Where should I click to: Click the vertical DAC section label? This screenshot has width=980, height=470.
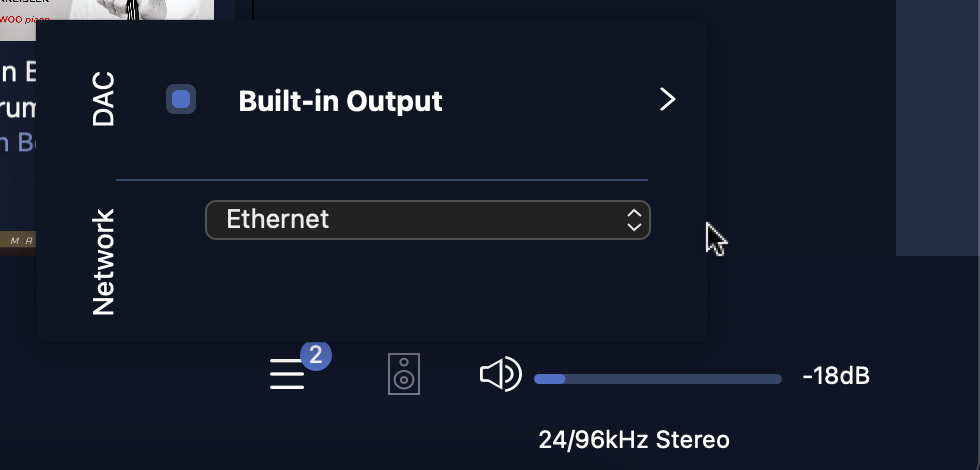coord(103,99)
